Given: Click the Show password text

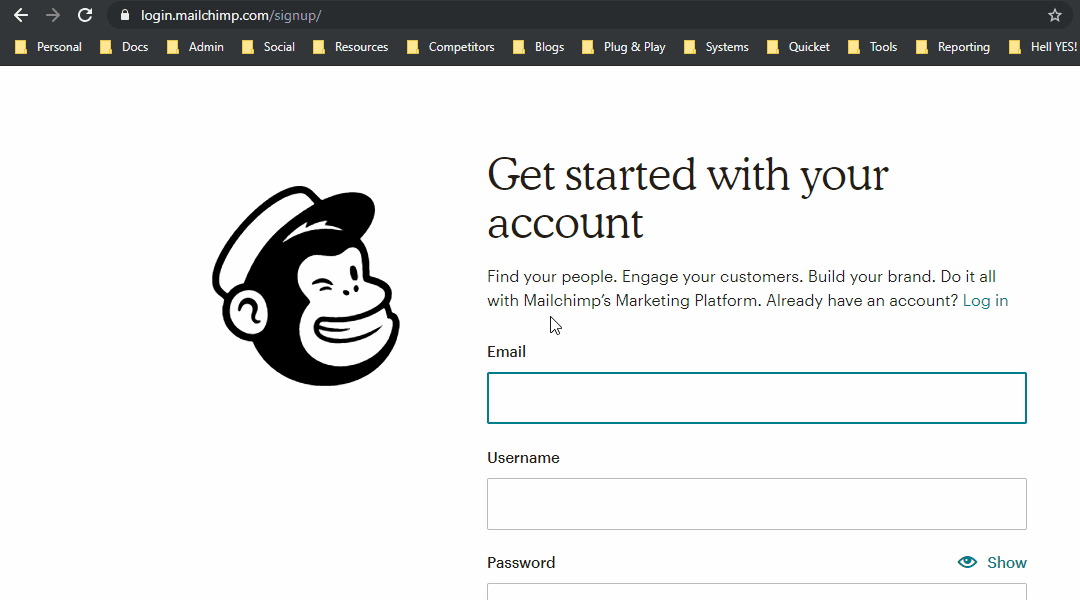Looking at the screenshot, I should pyautogui.click(x=1006, y=563).
